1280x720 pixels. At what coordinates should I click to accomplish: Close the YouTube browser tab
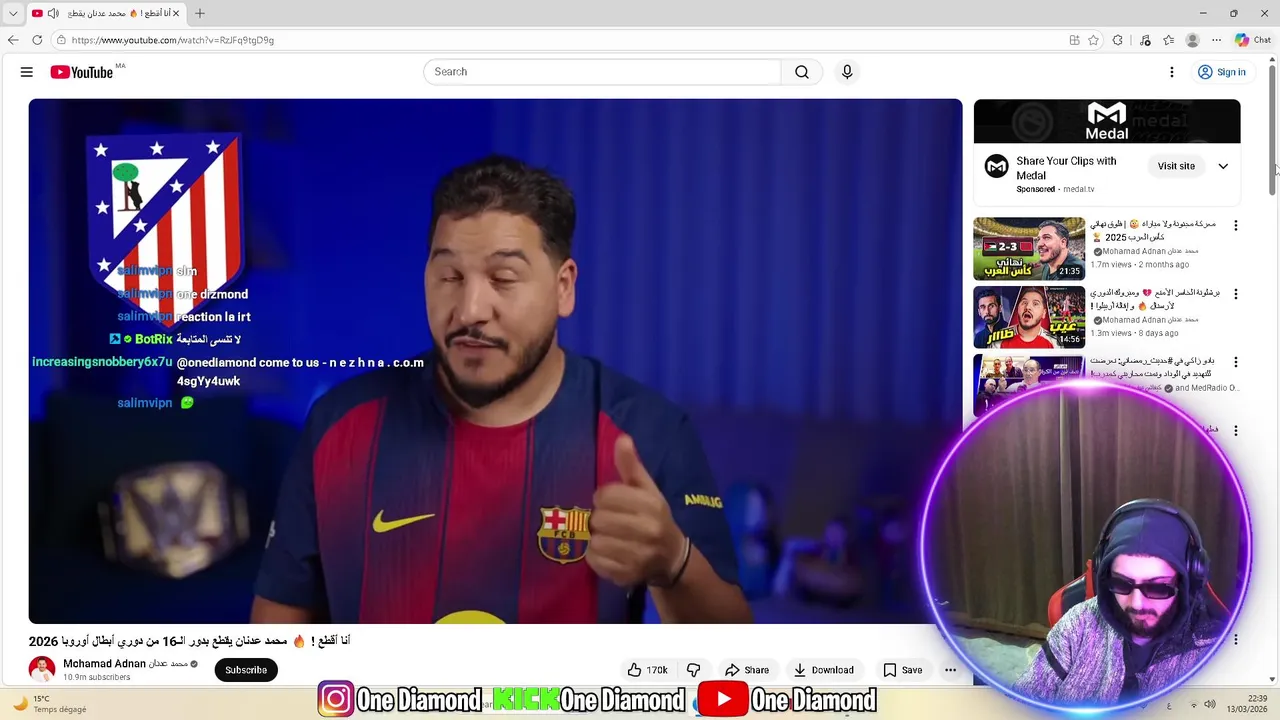click(x=176, y=13)
